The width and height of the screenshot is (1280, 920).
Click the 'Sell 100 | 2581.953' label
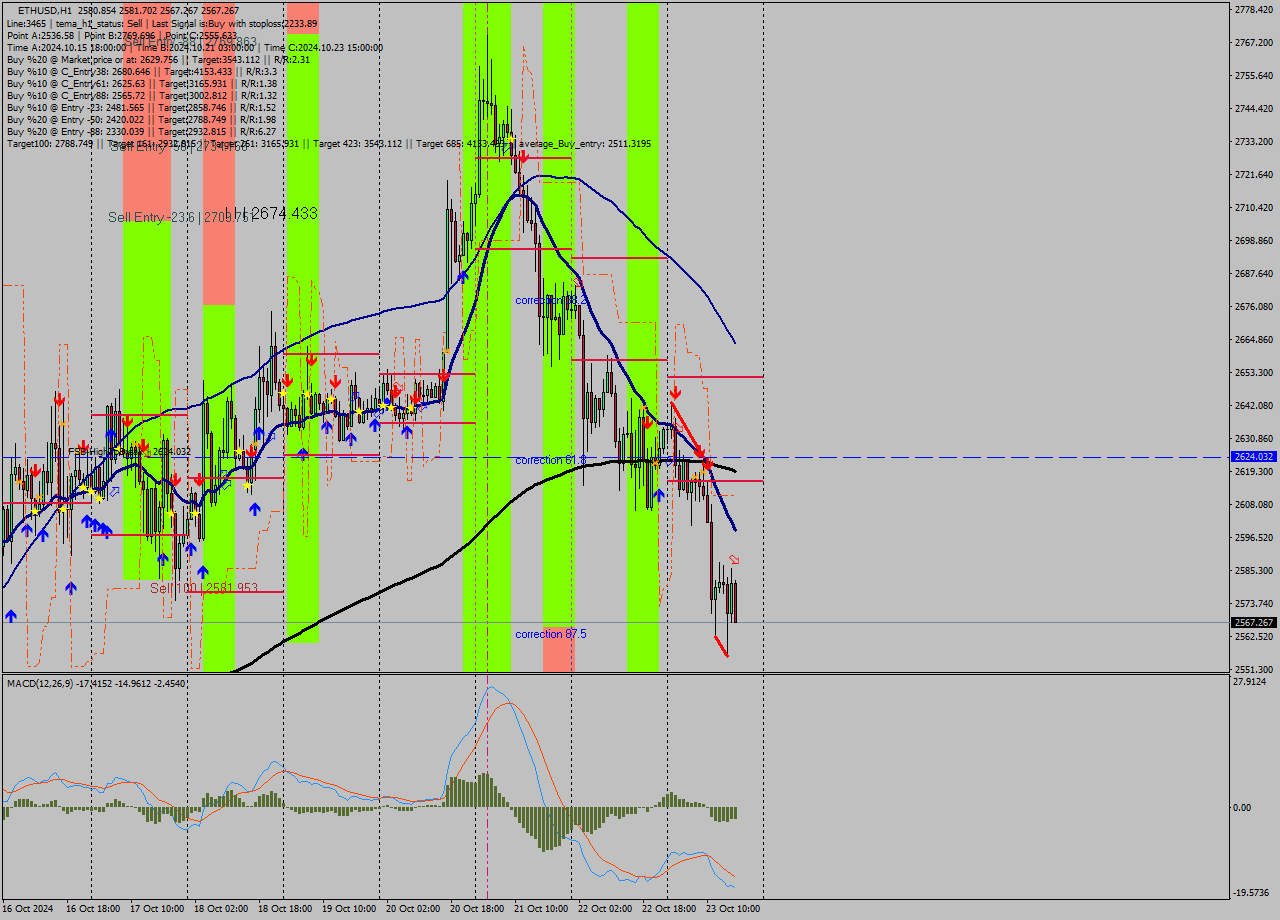point(204,588)
